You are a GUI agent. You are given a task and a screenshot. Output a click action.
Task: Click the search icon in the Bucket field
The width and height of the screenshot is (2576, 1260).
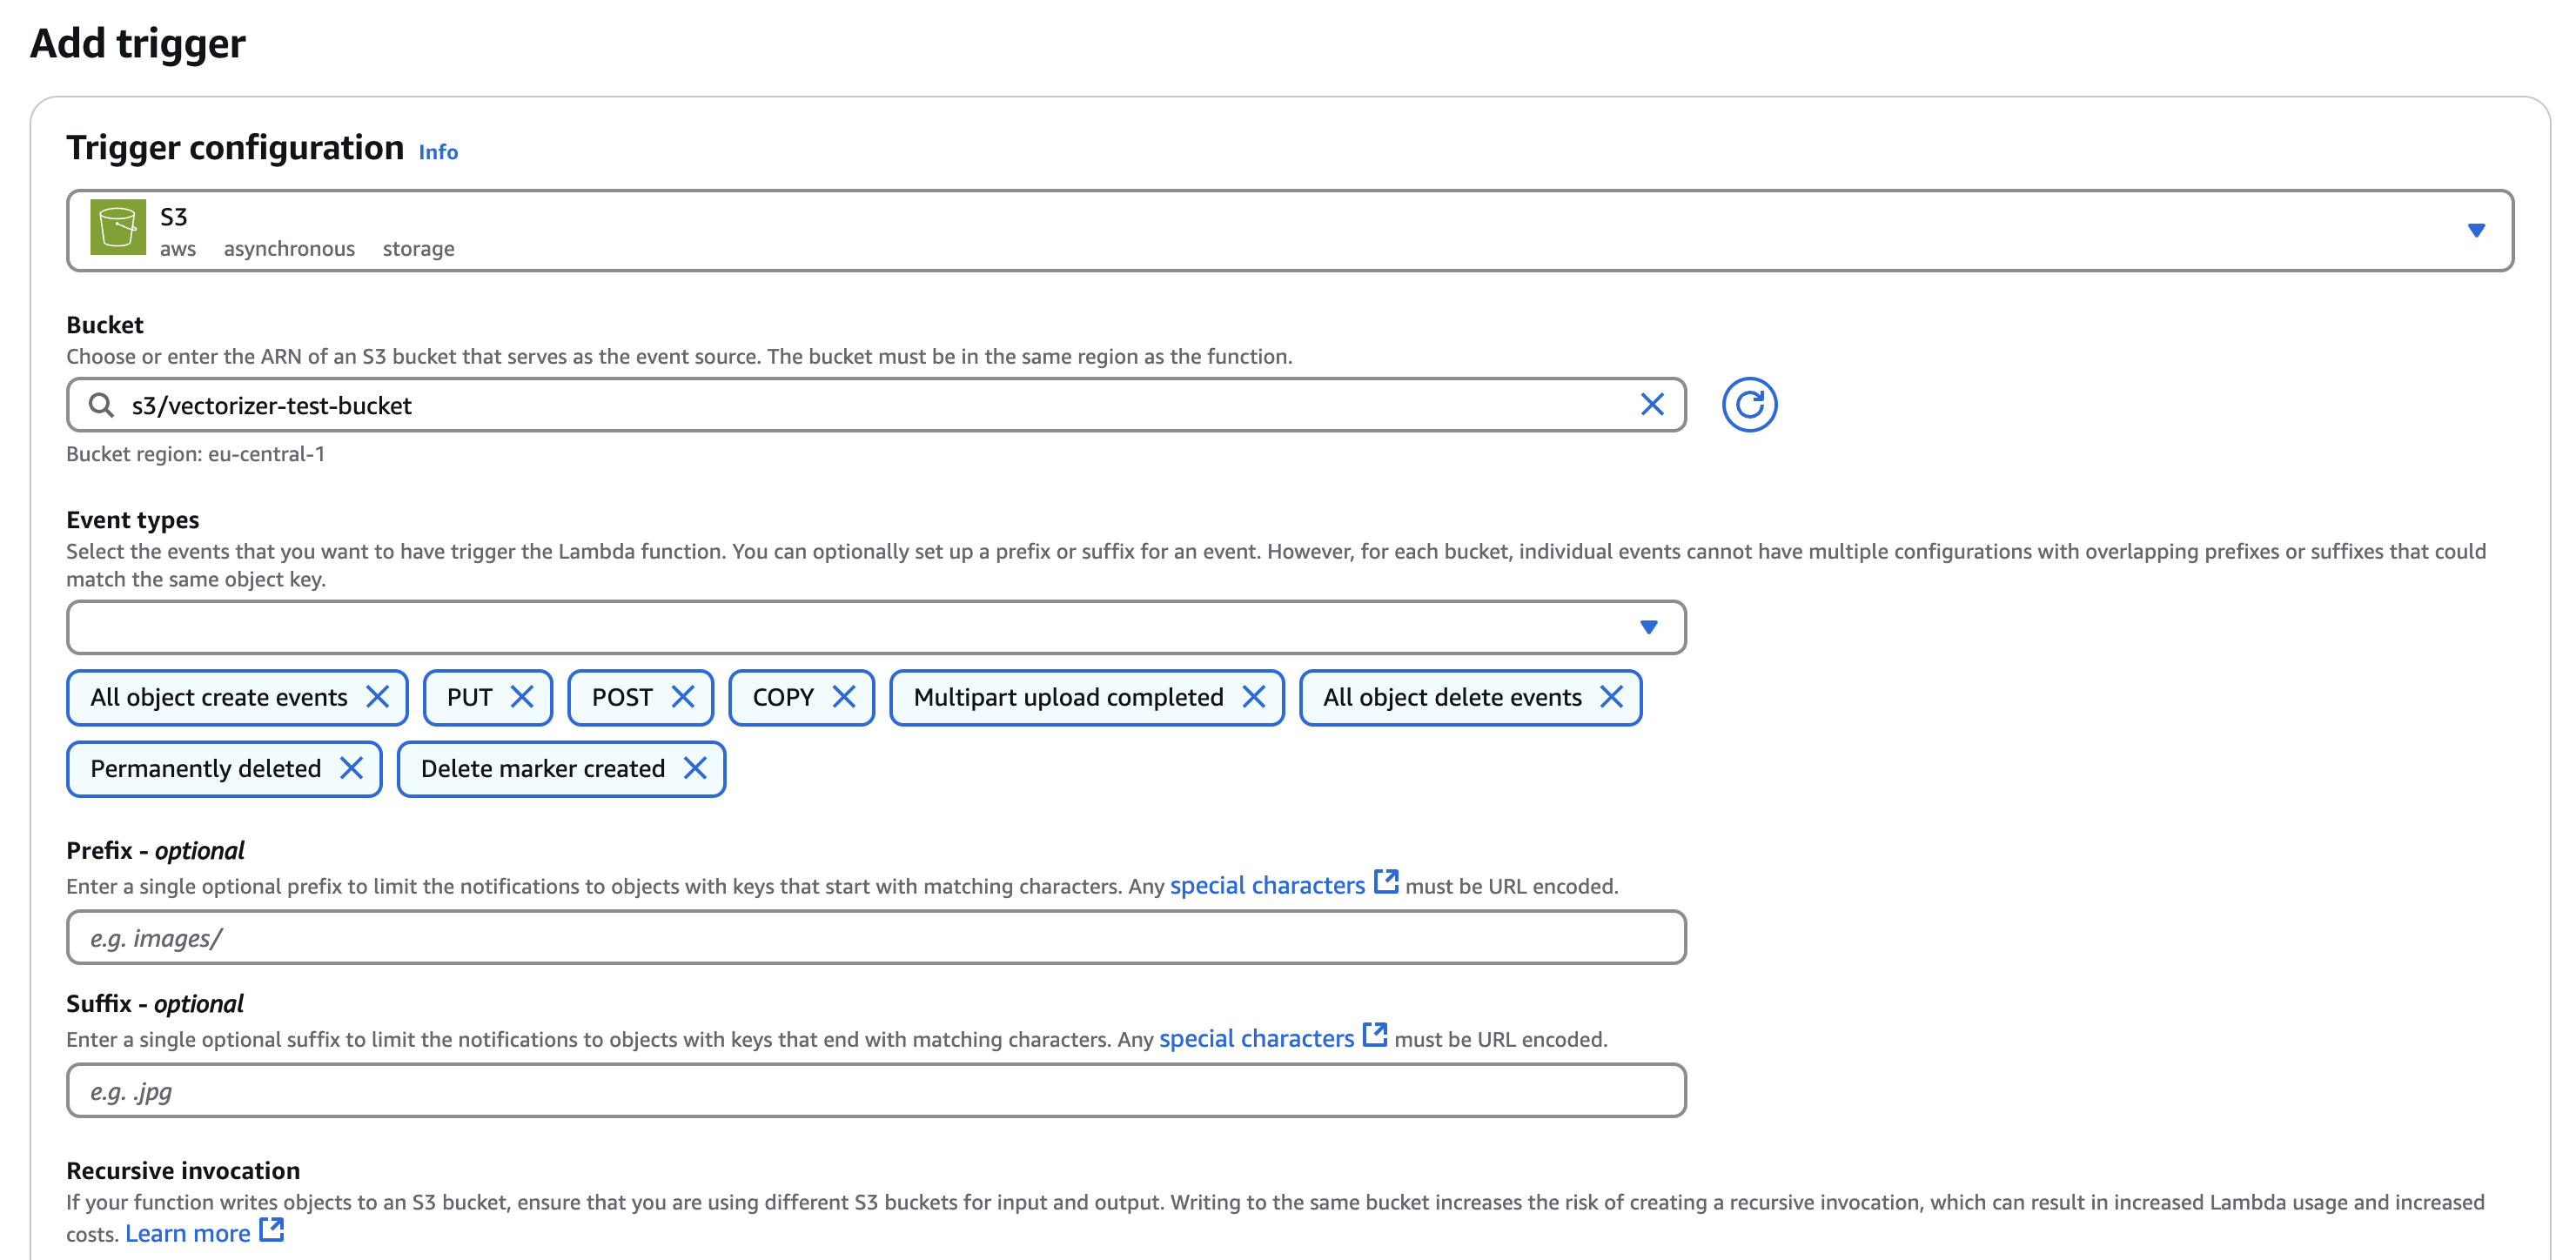coord(101,405)
